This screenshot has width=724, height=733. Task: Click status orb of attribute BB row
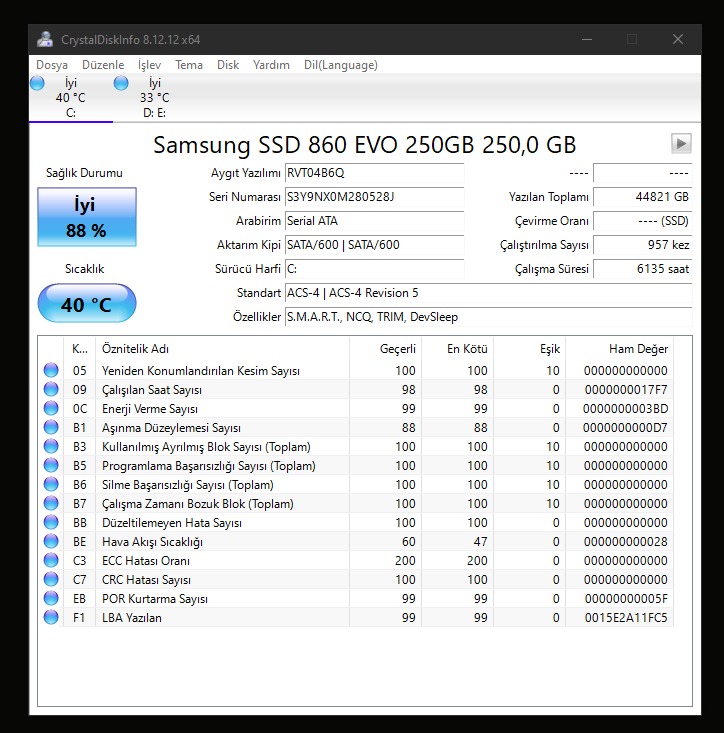pyautogui.click(x=51, y=523)
